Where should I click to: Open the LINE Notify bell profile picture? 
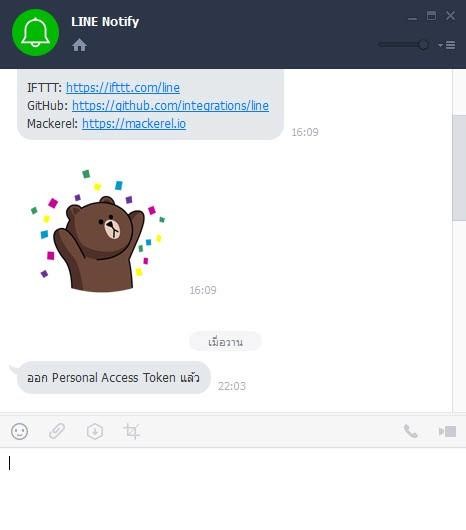[35, 32]
